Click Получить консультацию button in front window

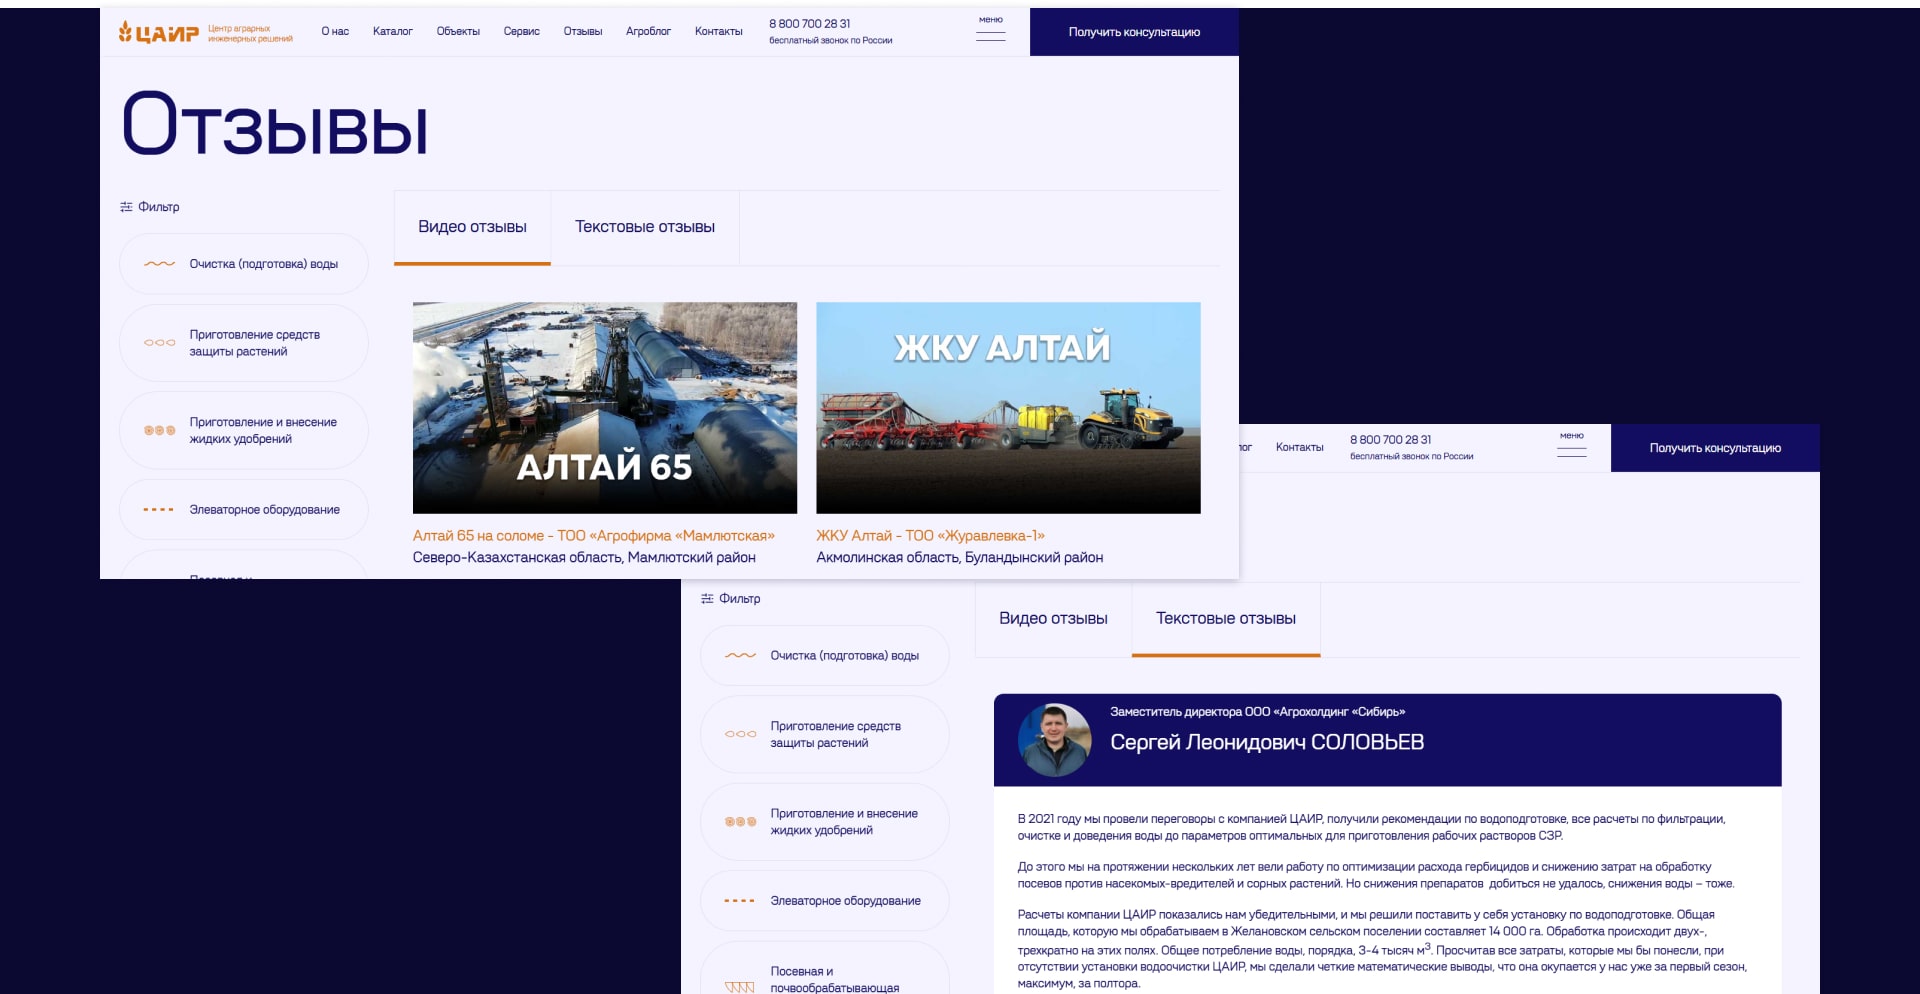pyautogui.click(x=1134, y=32)
